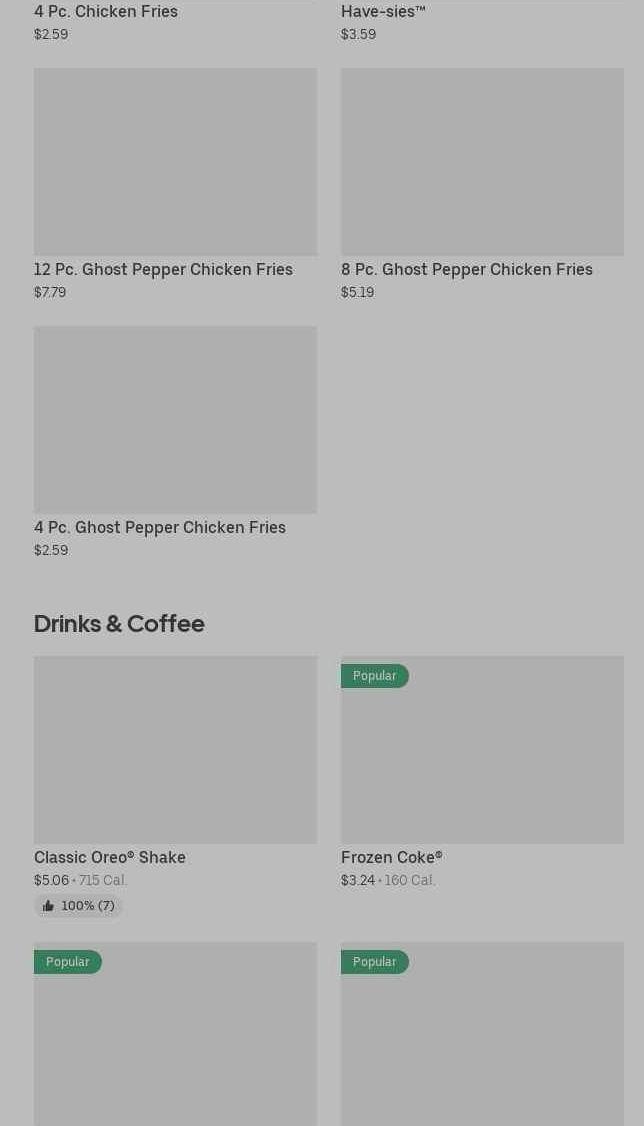Click the 4 Pc. Chicken Fries title
This screenshot has height=1126, width=644.
(106, 12)
